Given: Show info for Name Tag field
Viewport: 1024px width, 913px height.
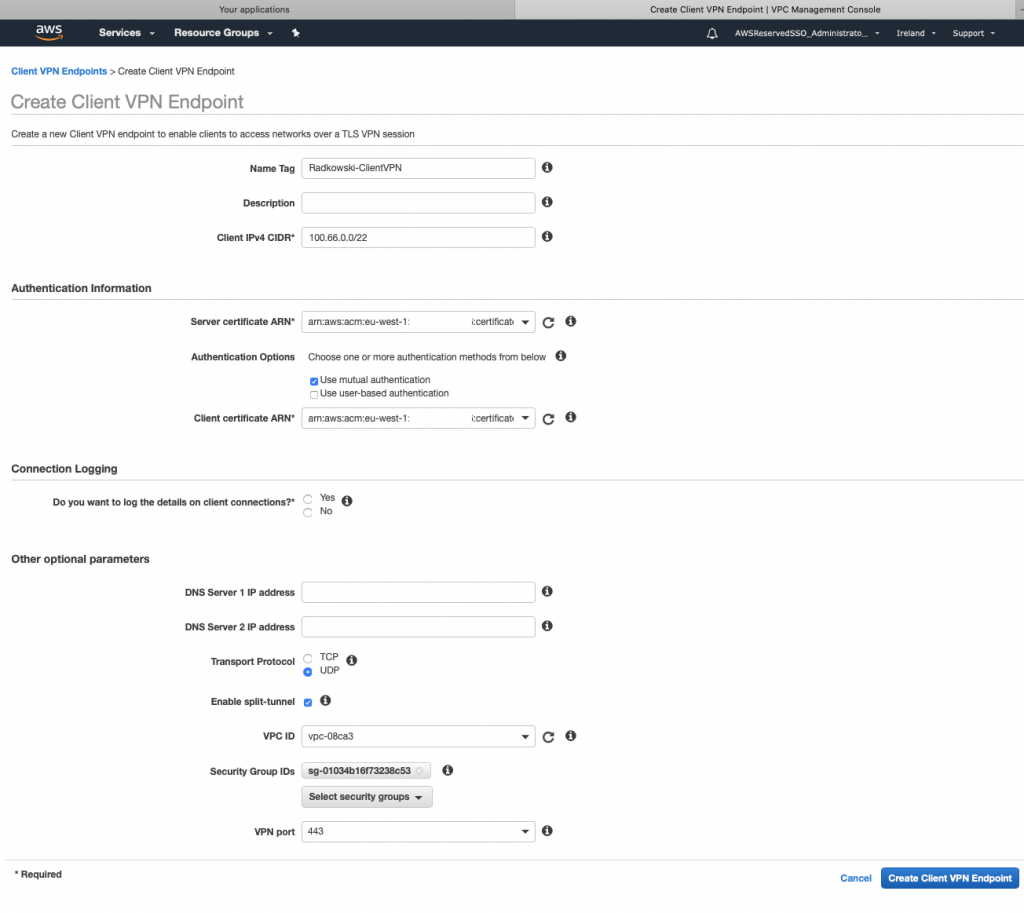Looking at the screenshot, I should pyautogui.click(x=547, y=167).
